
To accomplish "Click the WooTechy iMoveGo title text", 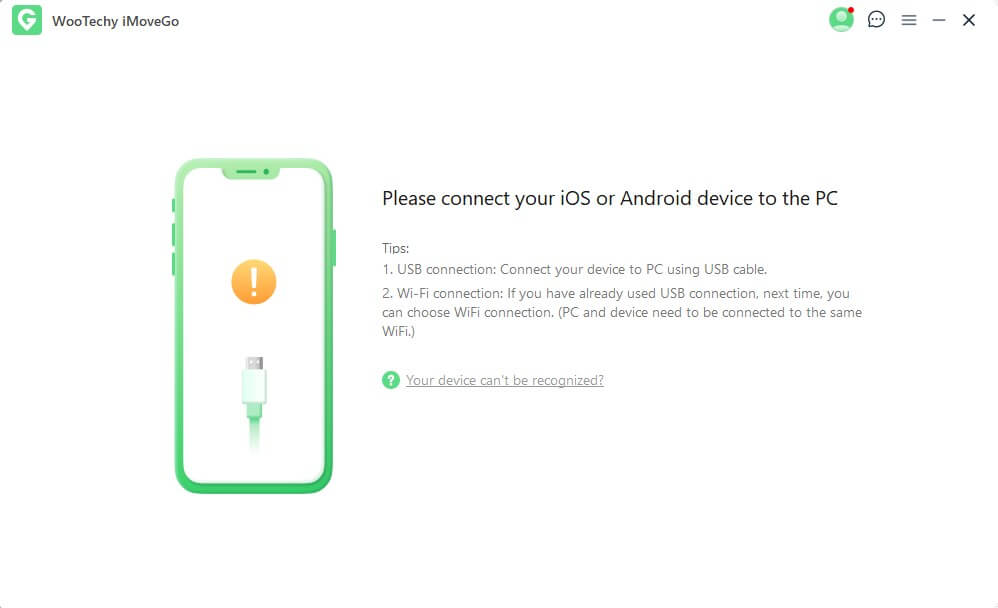I will pyautogui.click(x=115, y=21).
